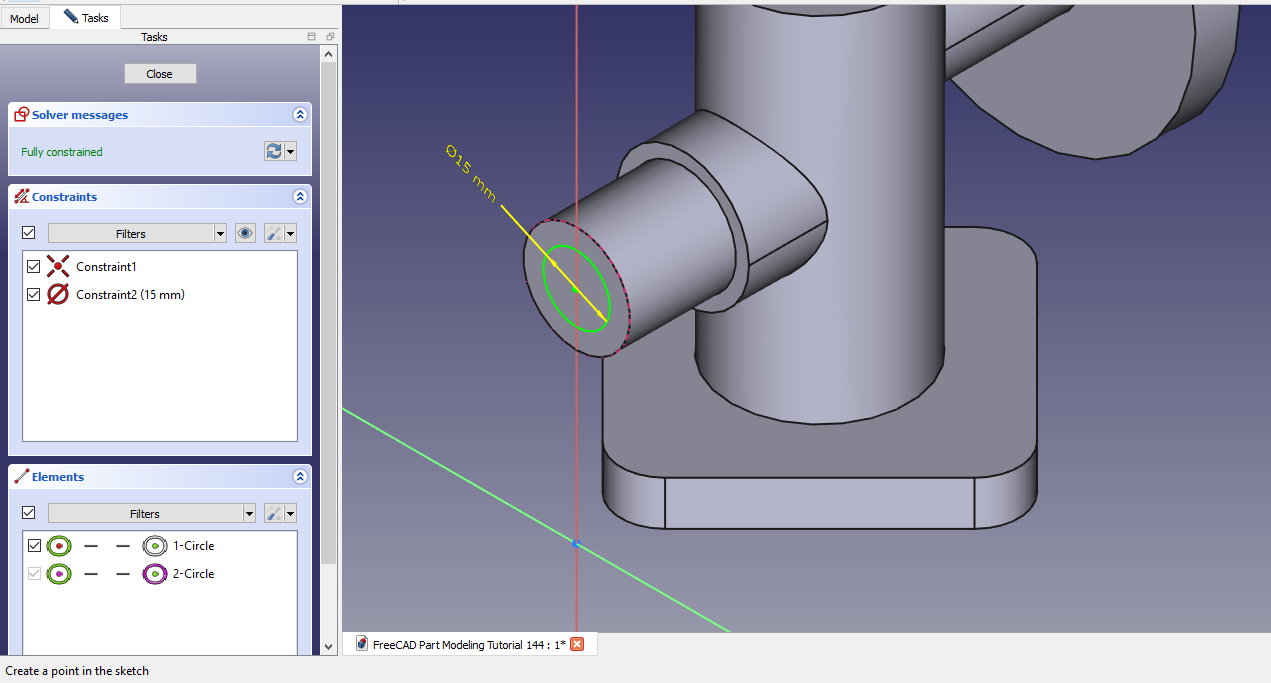The height and width of the screenshot is (683, 1271).
Task: Collapse the Solver messages section
Action: click(x=299, y=115)
